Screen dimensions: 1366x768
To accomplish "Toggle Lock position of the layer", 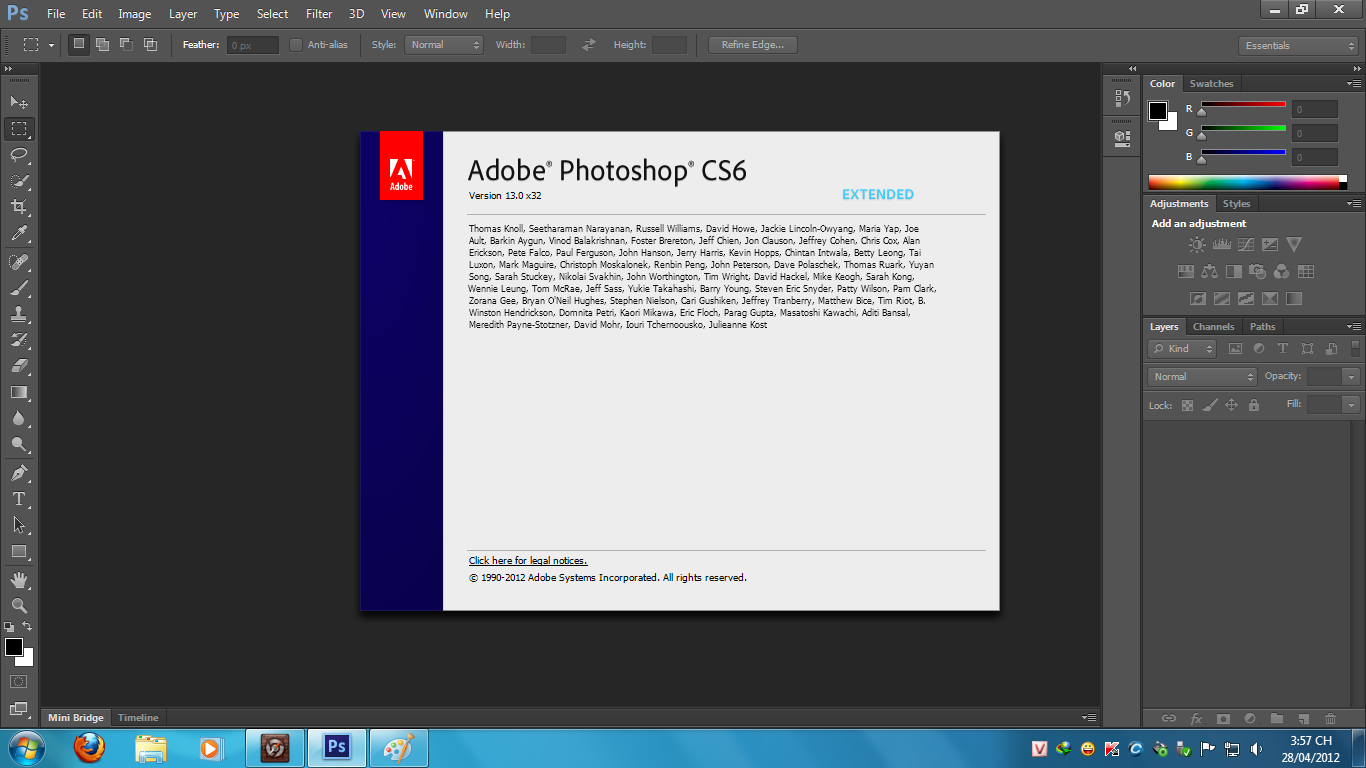I will (1232, 405).
